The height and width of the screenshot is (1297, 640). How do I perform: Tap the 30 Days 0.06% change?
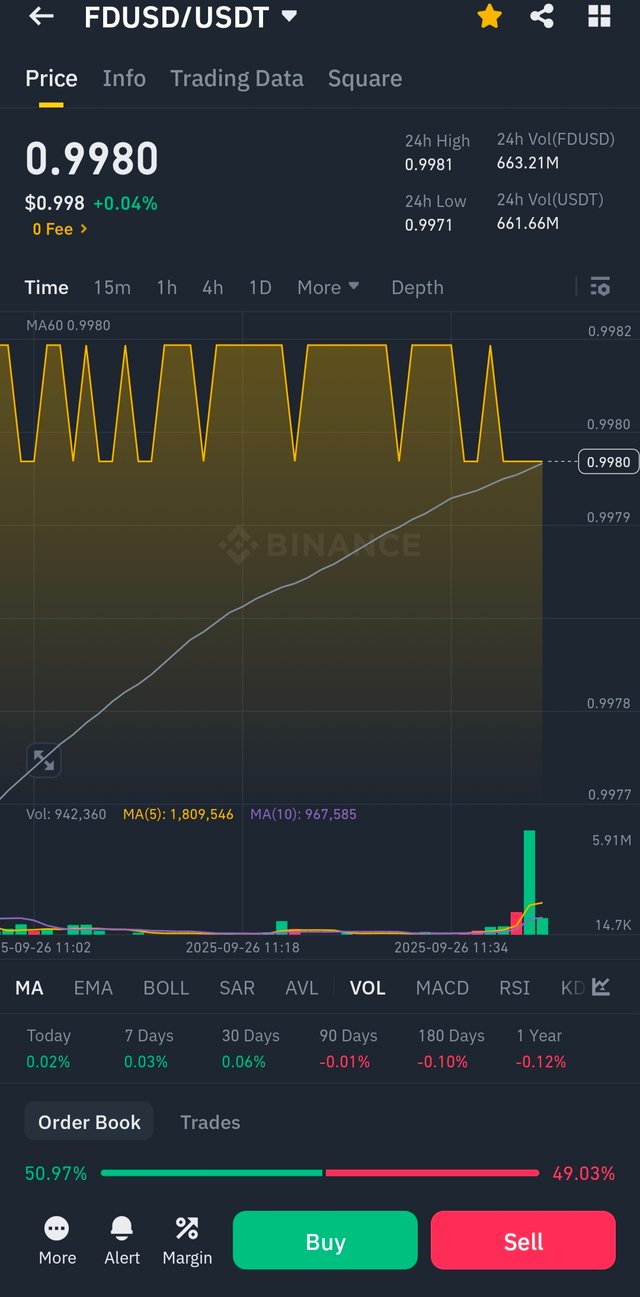pos(244,1061)
